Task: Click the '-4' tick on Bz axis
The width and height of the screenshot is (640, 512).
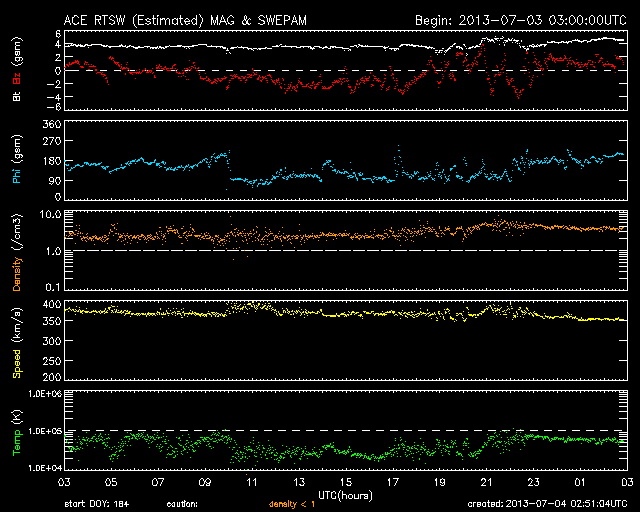Action: pos(55,98)
